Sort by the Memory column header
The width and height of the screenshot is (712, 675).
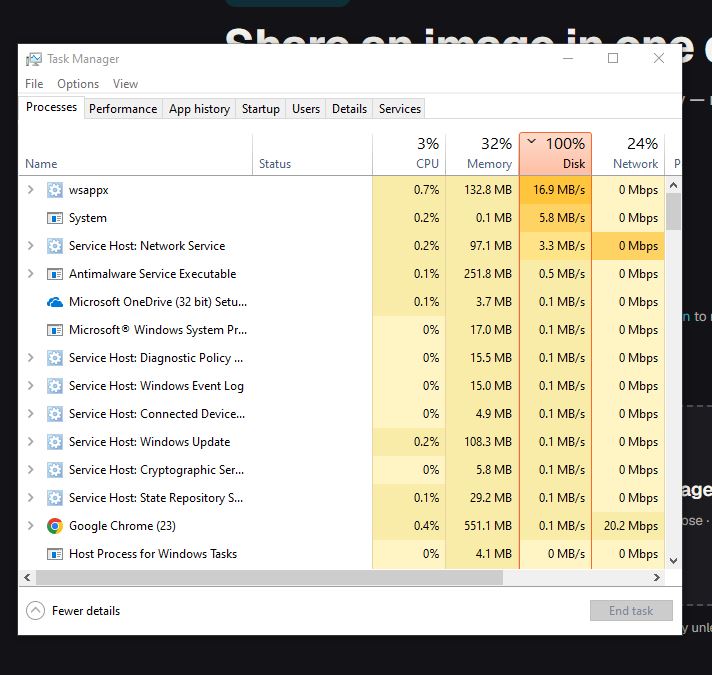click(482, 153)
